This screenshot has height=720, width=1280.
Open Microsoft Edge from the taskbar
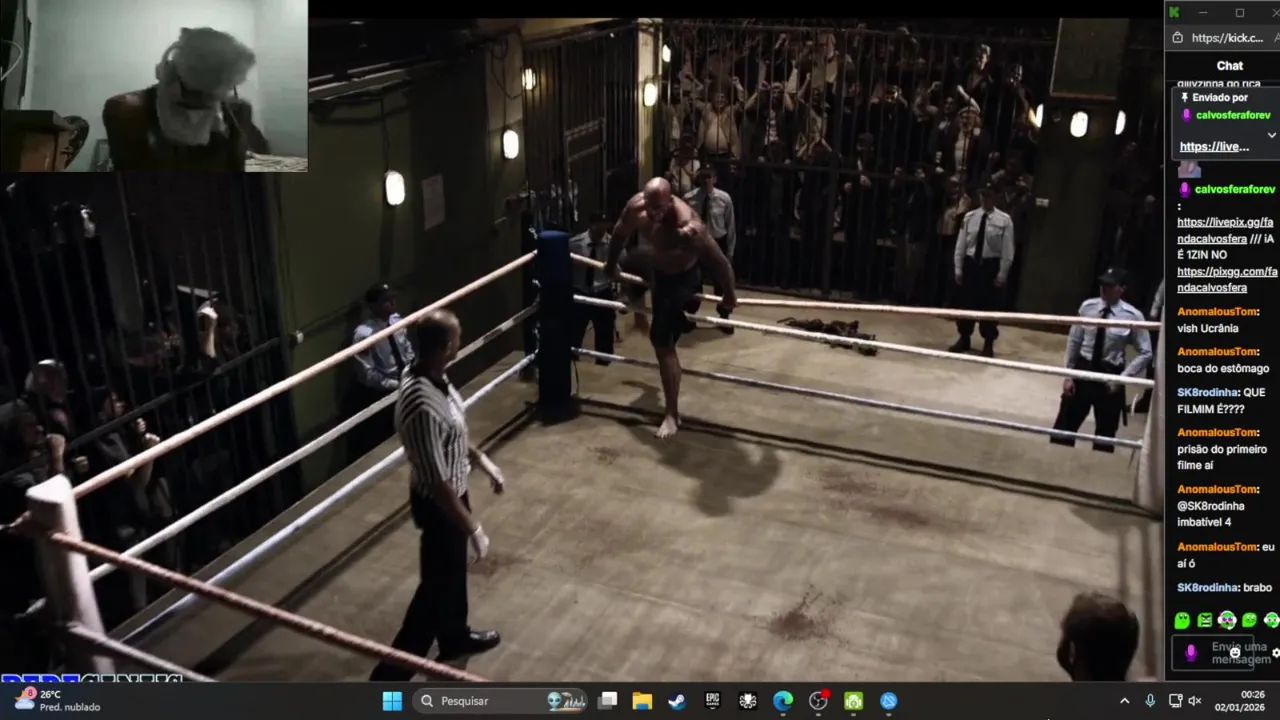[x=783, y=701]
